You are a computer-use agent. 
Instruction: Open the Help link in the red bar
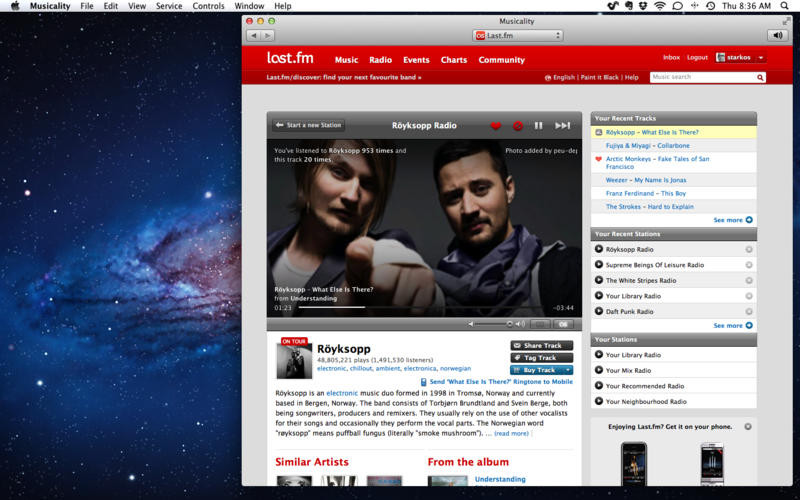tap(632, 78)
